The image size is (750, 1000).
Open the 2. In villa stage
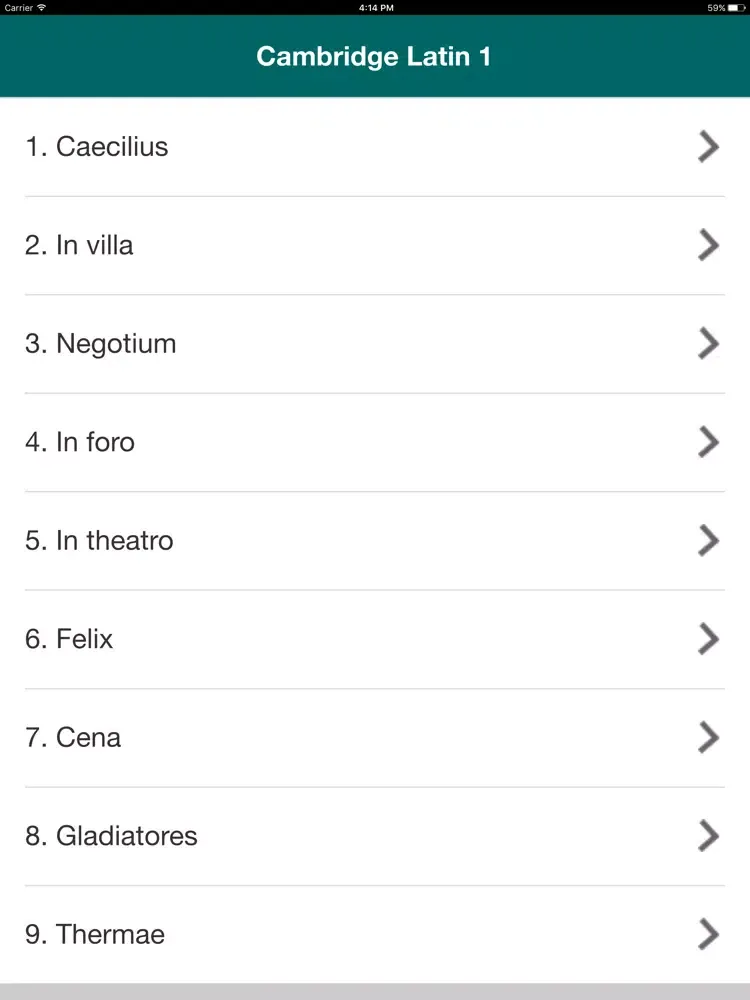point(80,245)
